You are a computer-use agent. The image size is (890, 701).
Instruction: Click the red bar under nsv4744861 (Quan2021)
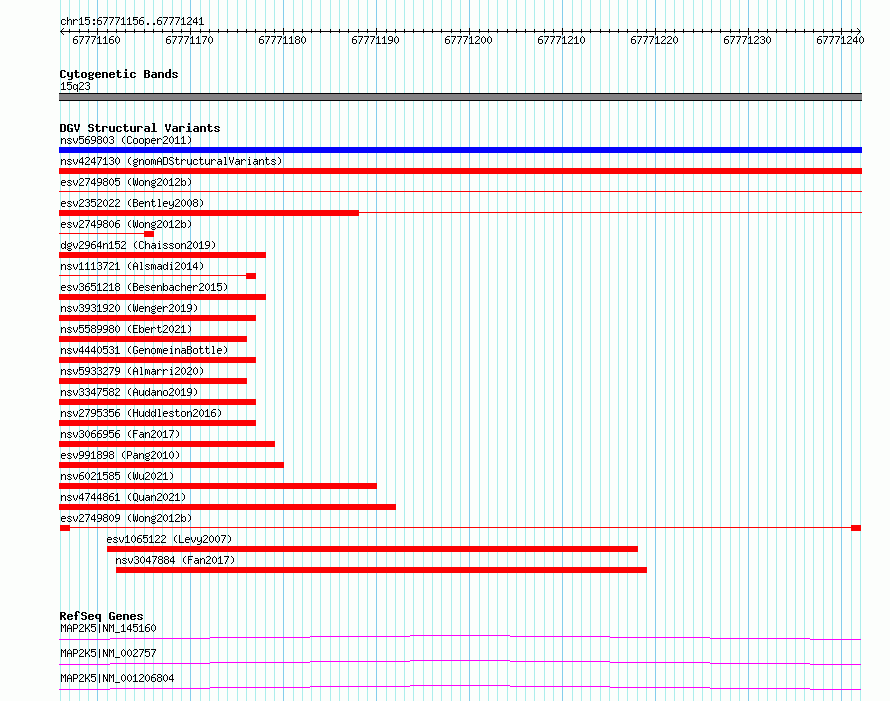click(x=228, y=507)
